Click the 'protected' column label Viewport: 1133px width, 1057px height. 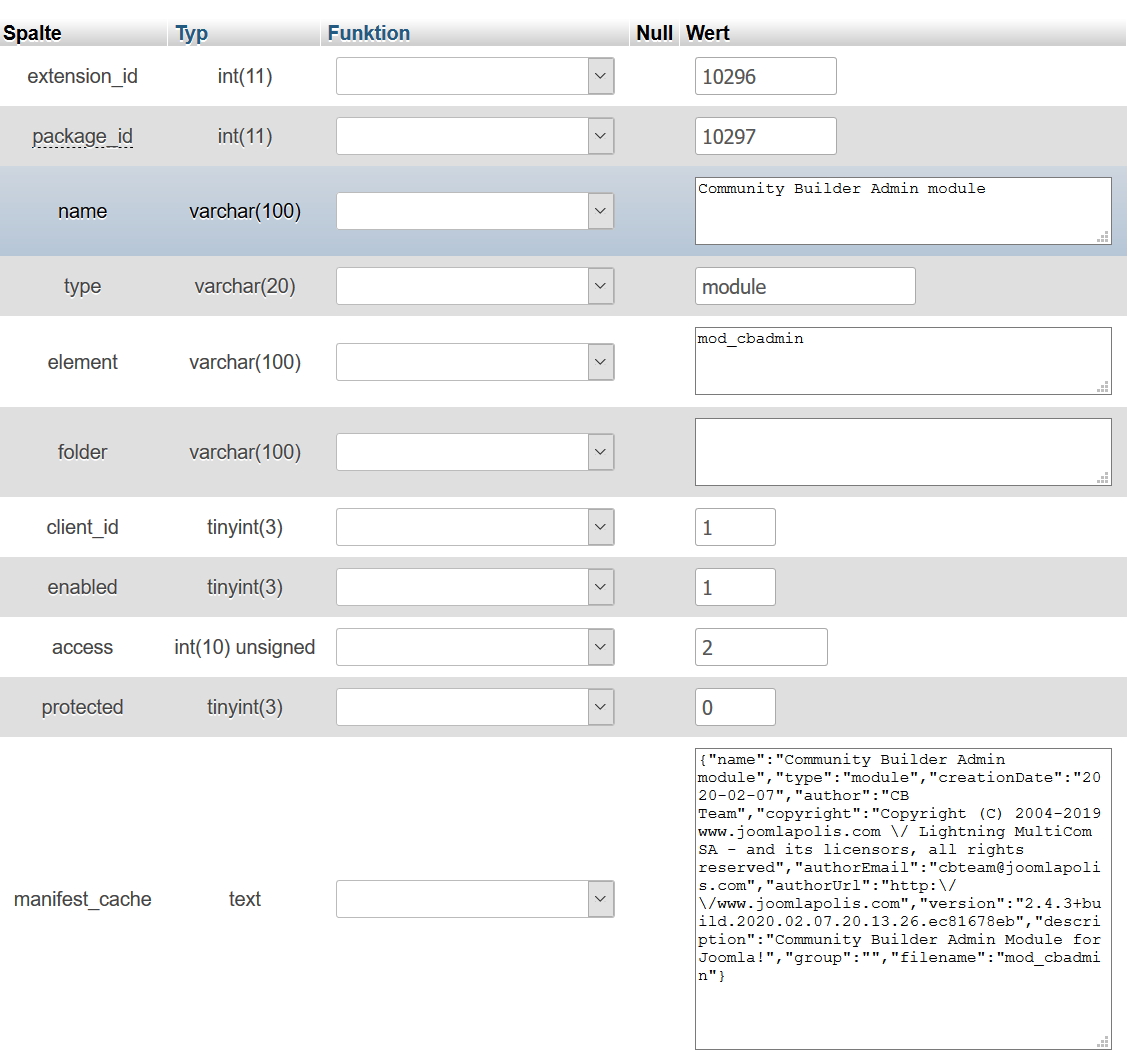point(82,707)
